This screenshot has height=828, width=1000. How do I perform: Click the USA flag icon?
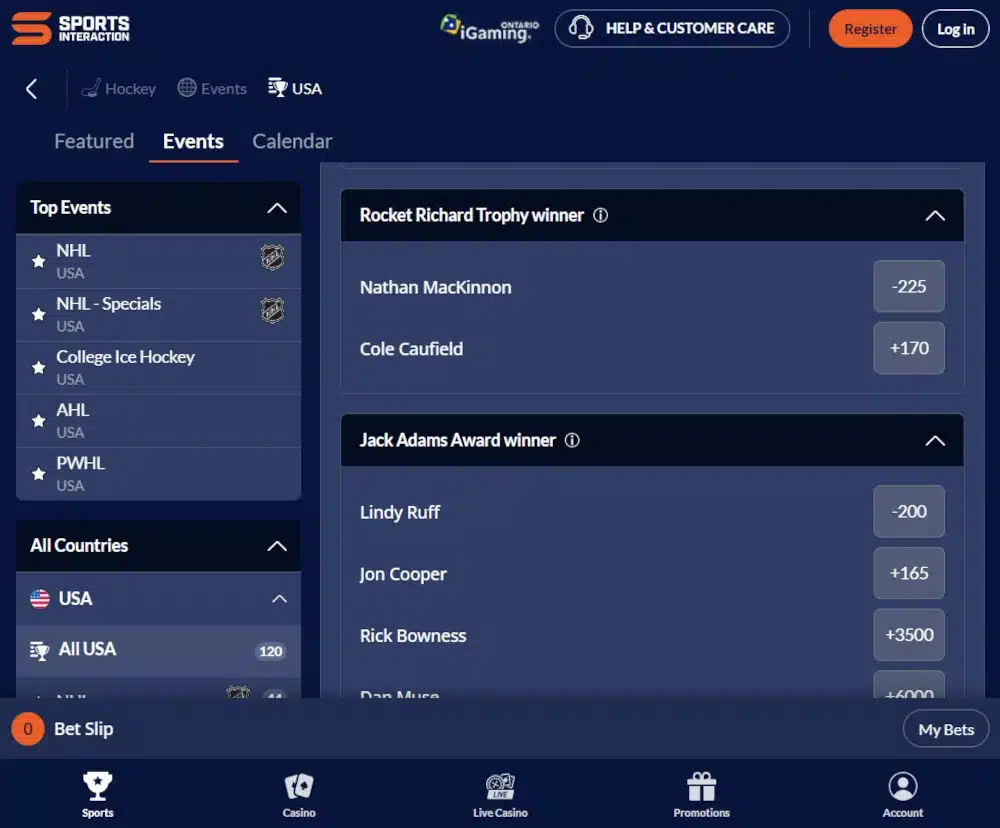40,599
